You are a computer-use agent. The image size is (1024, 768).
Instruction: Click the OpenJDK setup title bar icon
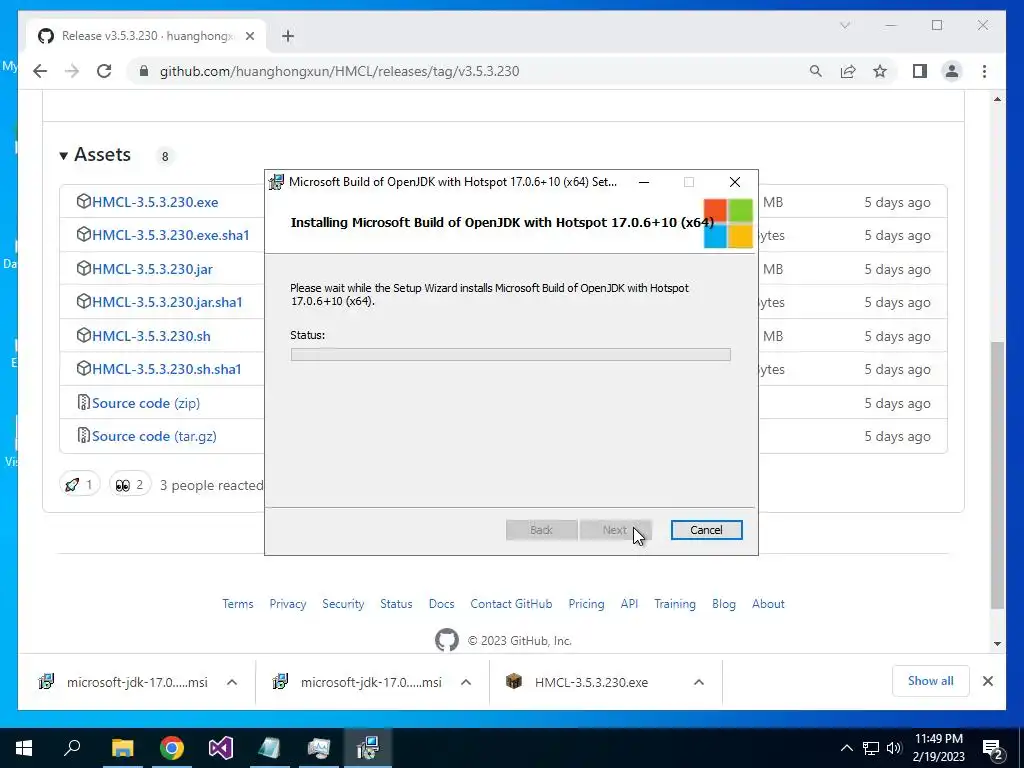[276, 182]
